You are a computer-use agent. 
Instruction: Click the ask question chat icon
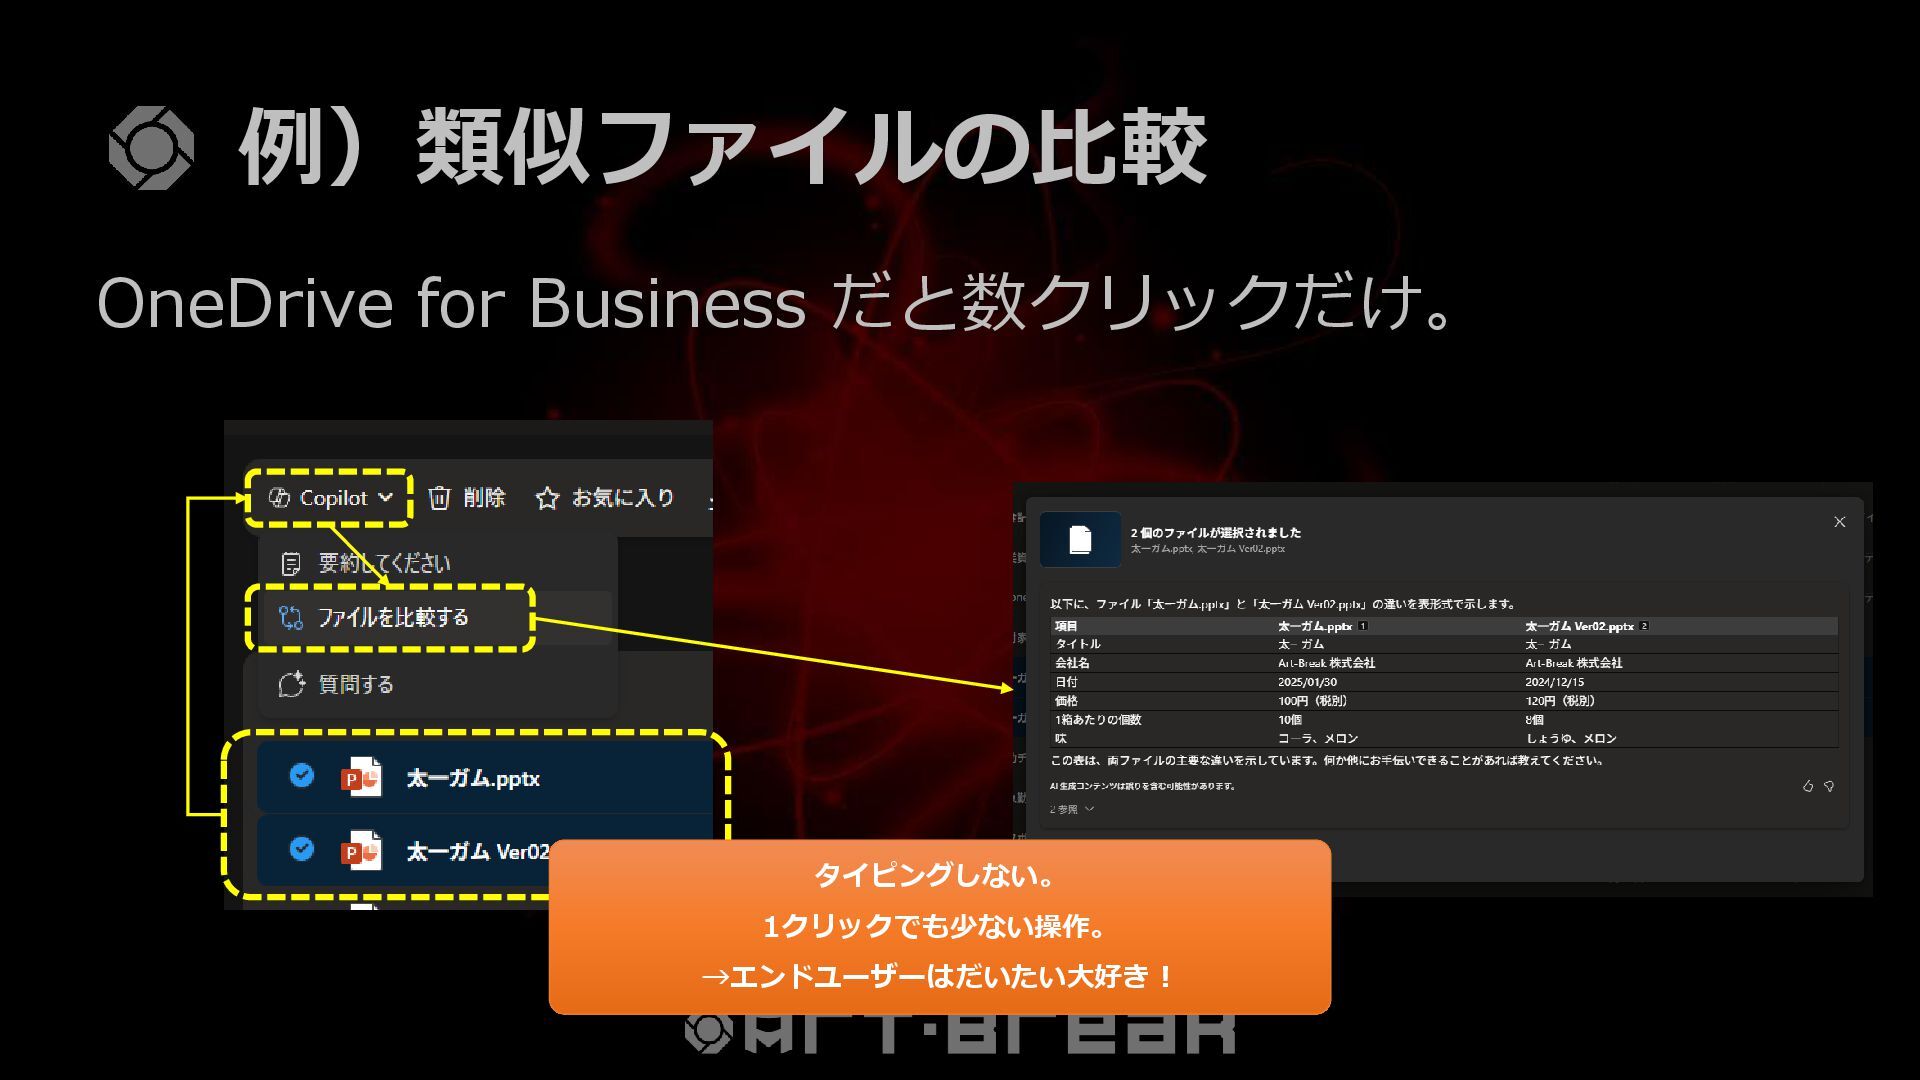point(291,684)
